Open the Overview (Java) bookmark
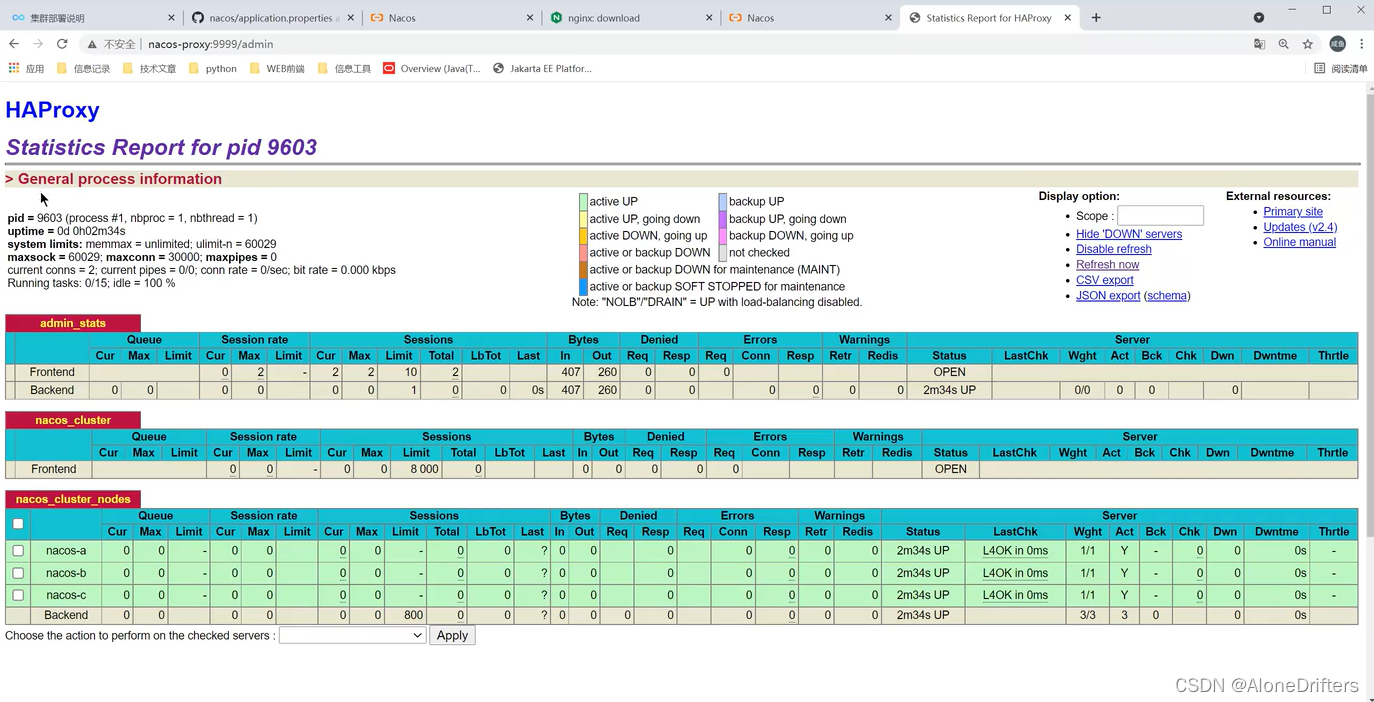 tap(432, 68)
